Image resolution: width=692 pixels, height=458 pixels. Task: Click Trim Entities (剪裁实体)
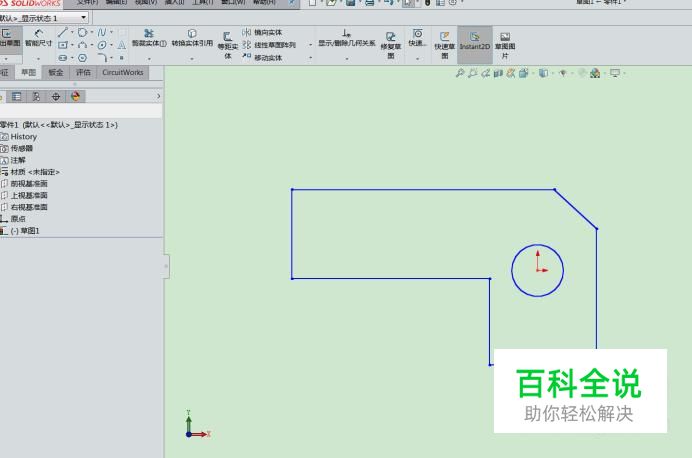click(x=149, y=38)
